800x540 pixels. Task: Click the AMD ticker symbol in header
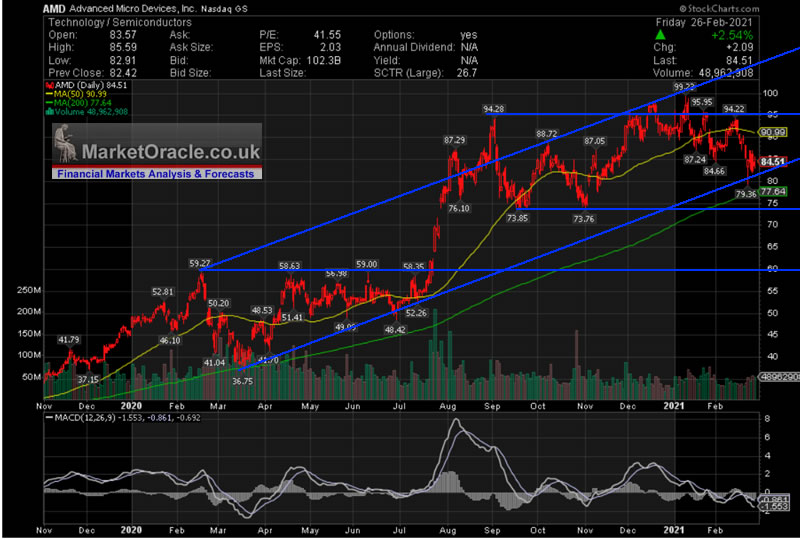[55, 8]
